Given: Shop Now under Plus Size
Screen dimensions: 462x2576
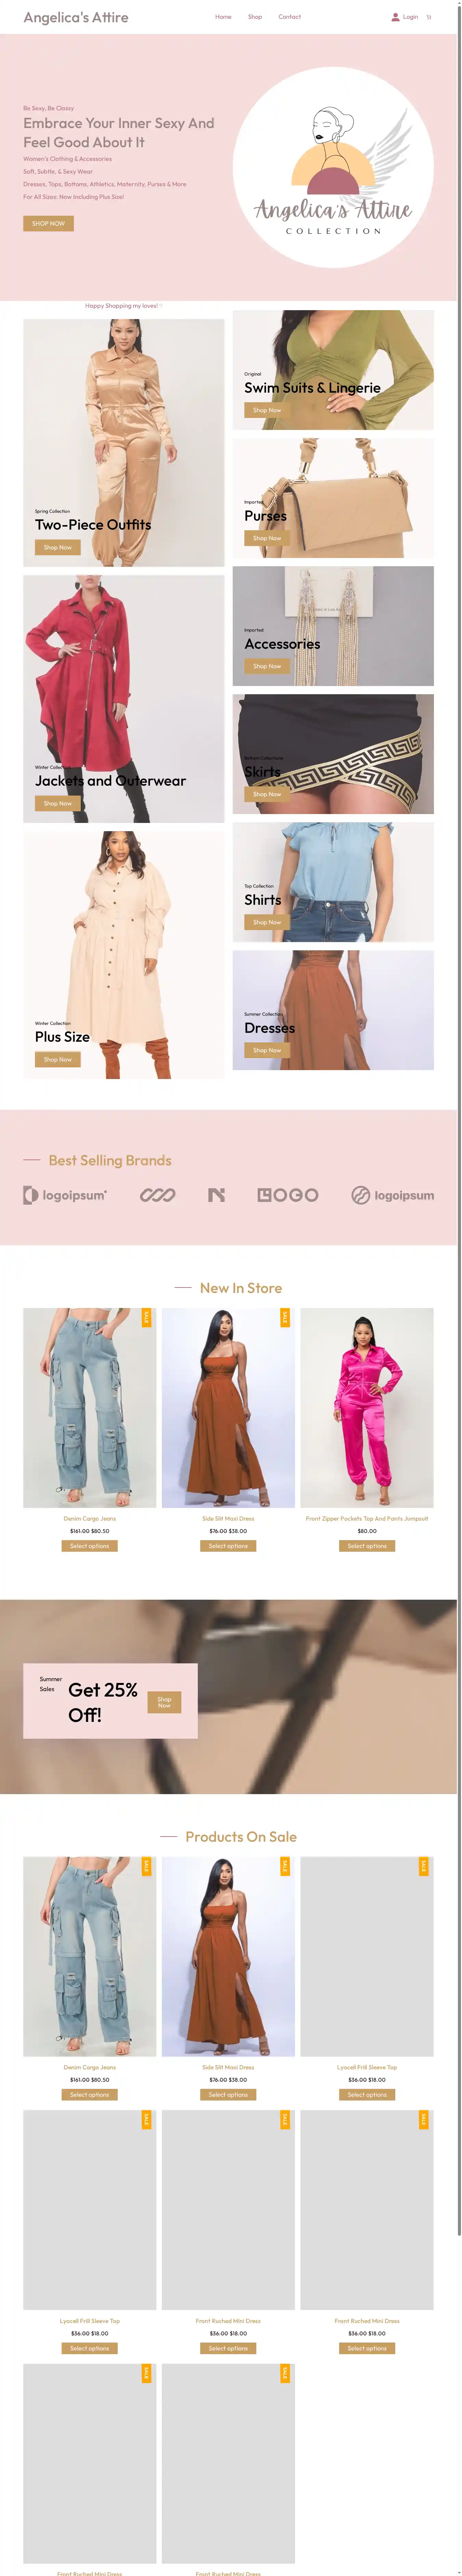Looking at the screenshot, I should point(58,1059).
